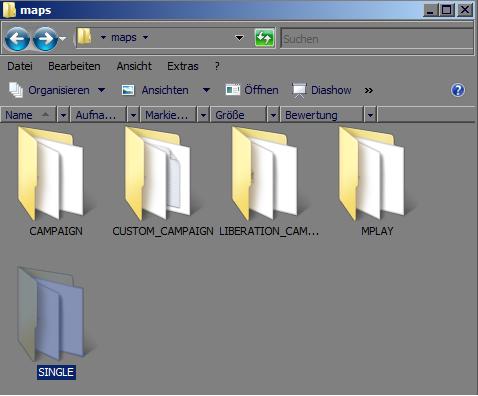The width and height of the screenshot is (478, 396).
Task: Select the CAMPAIGN folder icon
Action: 51,173
